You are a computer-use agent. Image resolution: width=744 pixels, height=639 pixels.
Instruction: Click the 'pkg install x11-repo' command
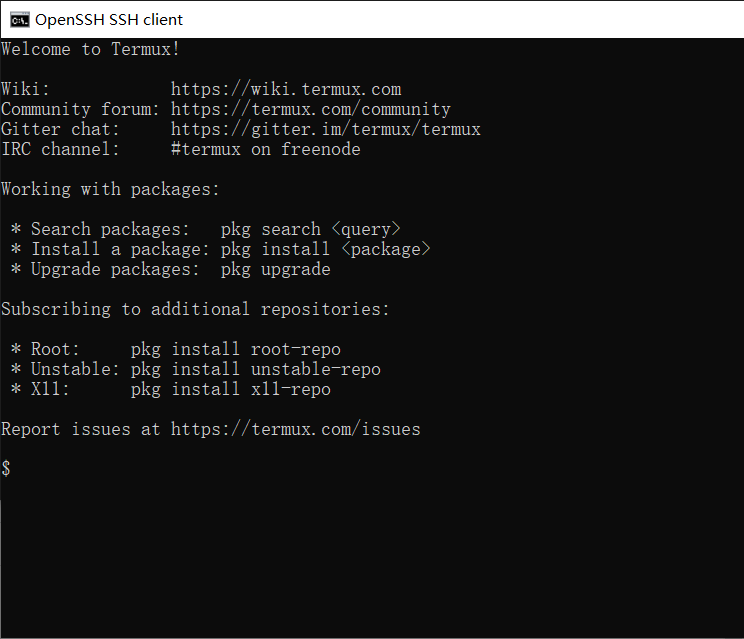coord(231,389)
